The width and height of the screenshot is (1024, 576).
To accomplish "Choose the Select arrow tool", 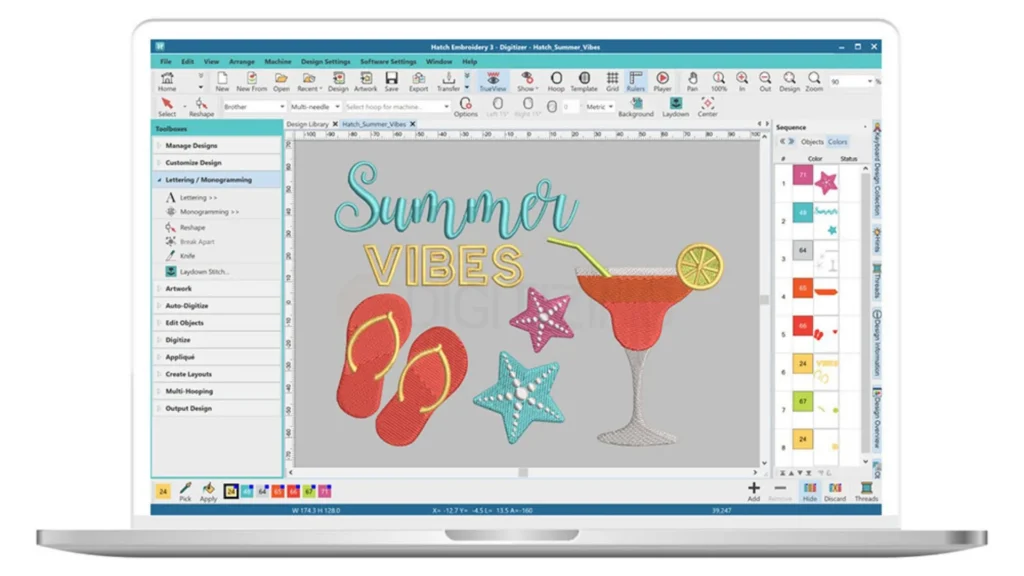I will [167, 106].
